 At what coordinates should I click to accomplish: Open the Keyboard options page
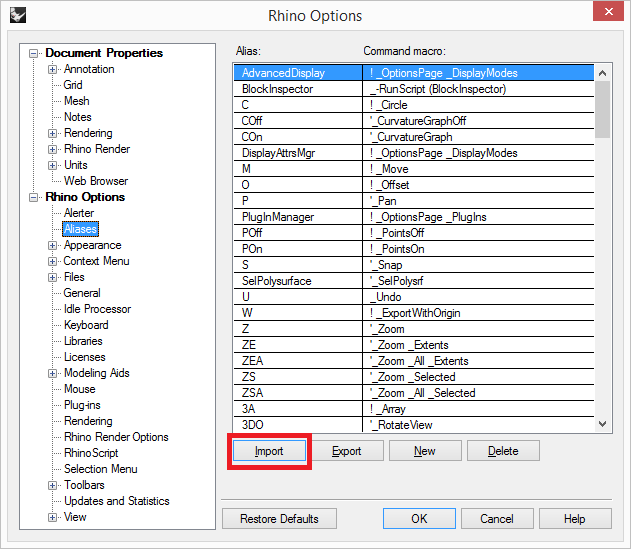click(x=86, y=325)
